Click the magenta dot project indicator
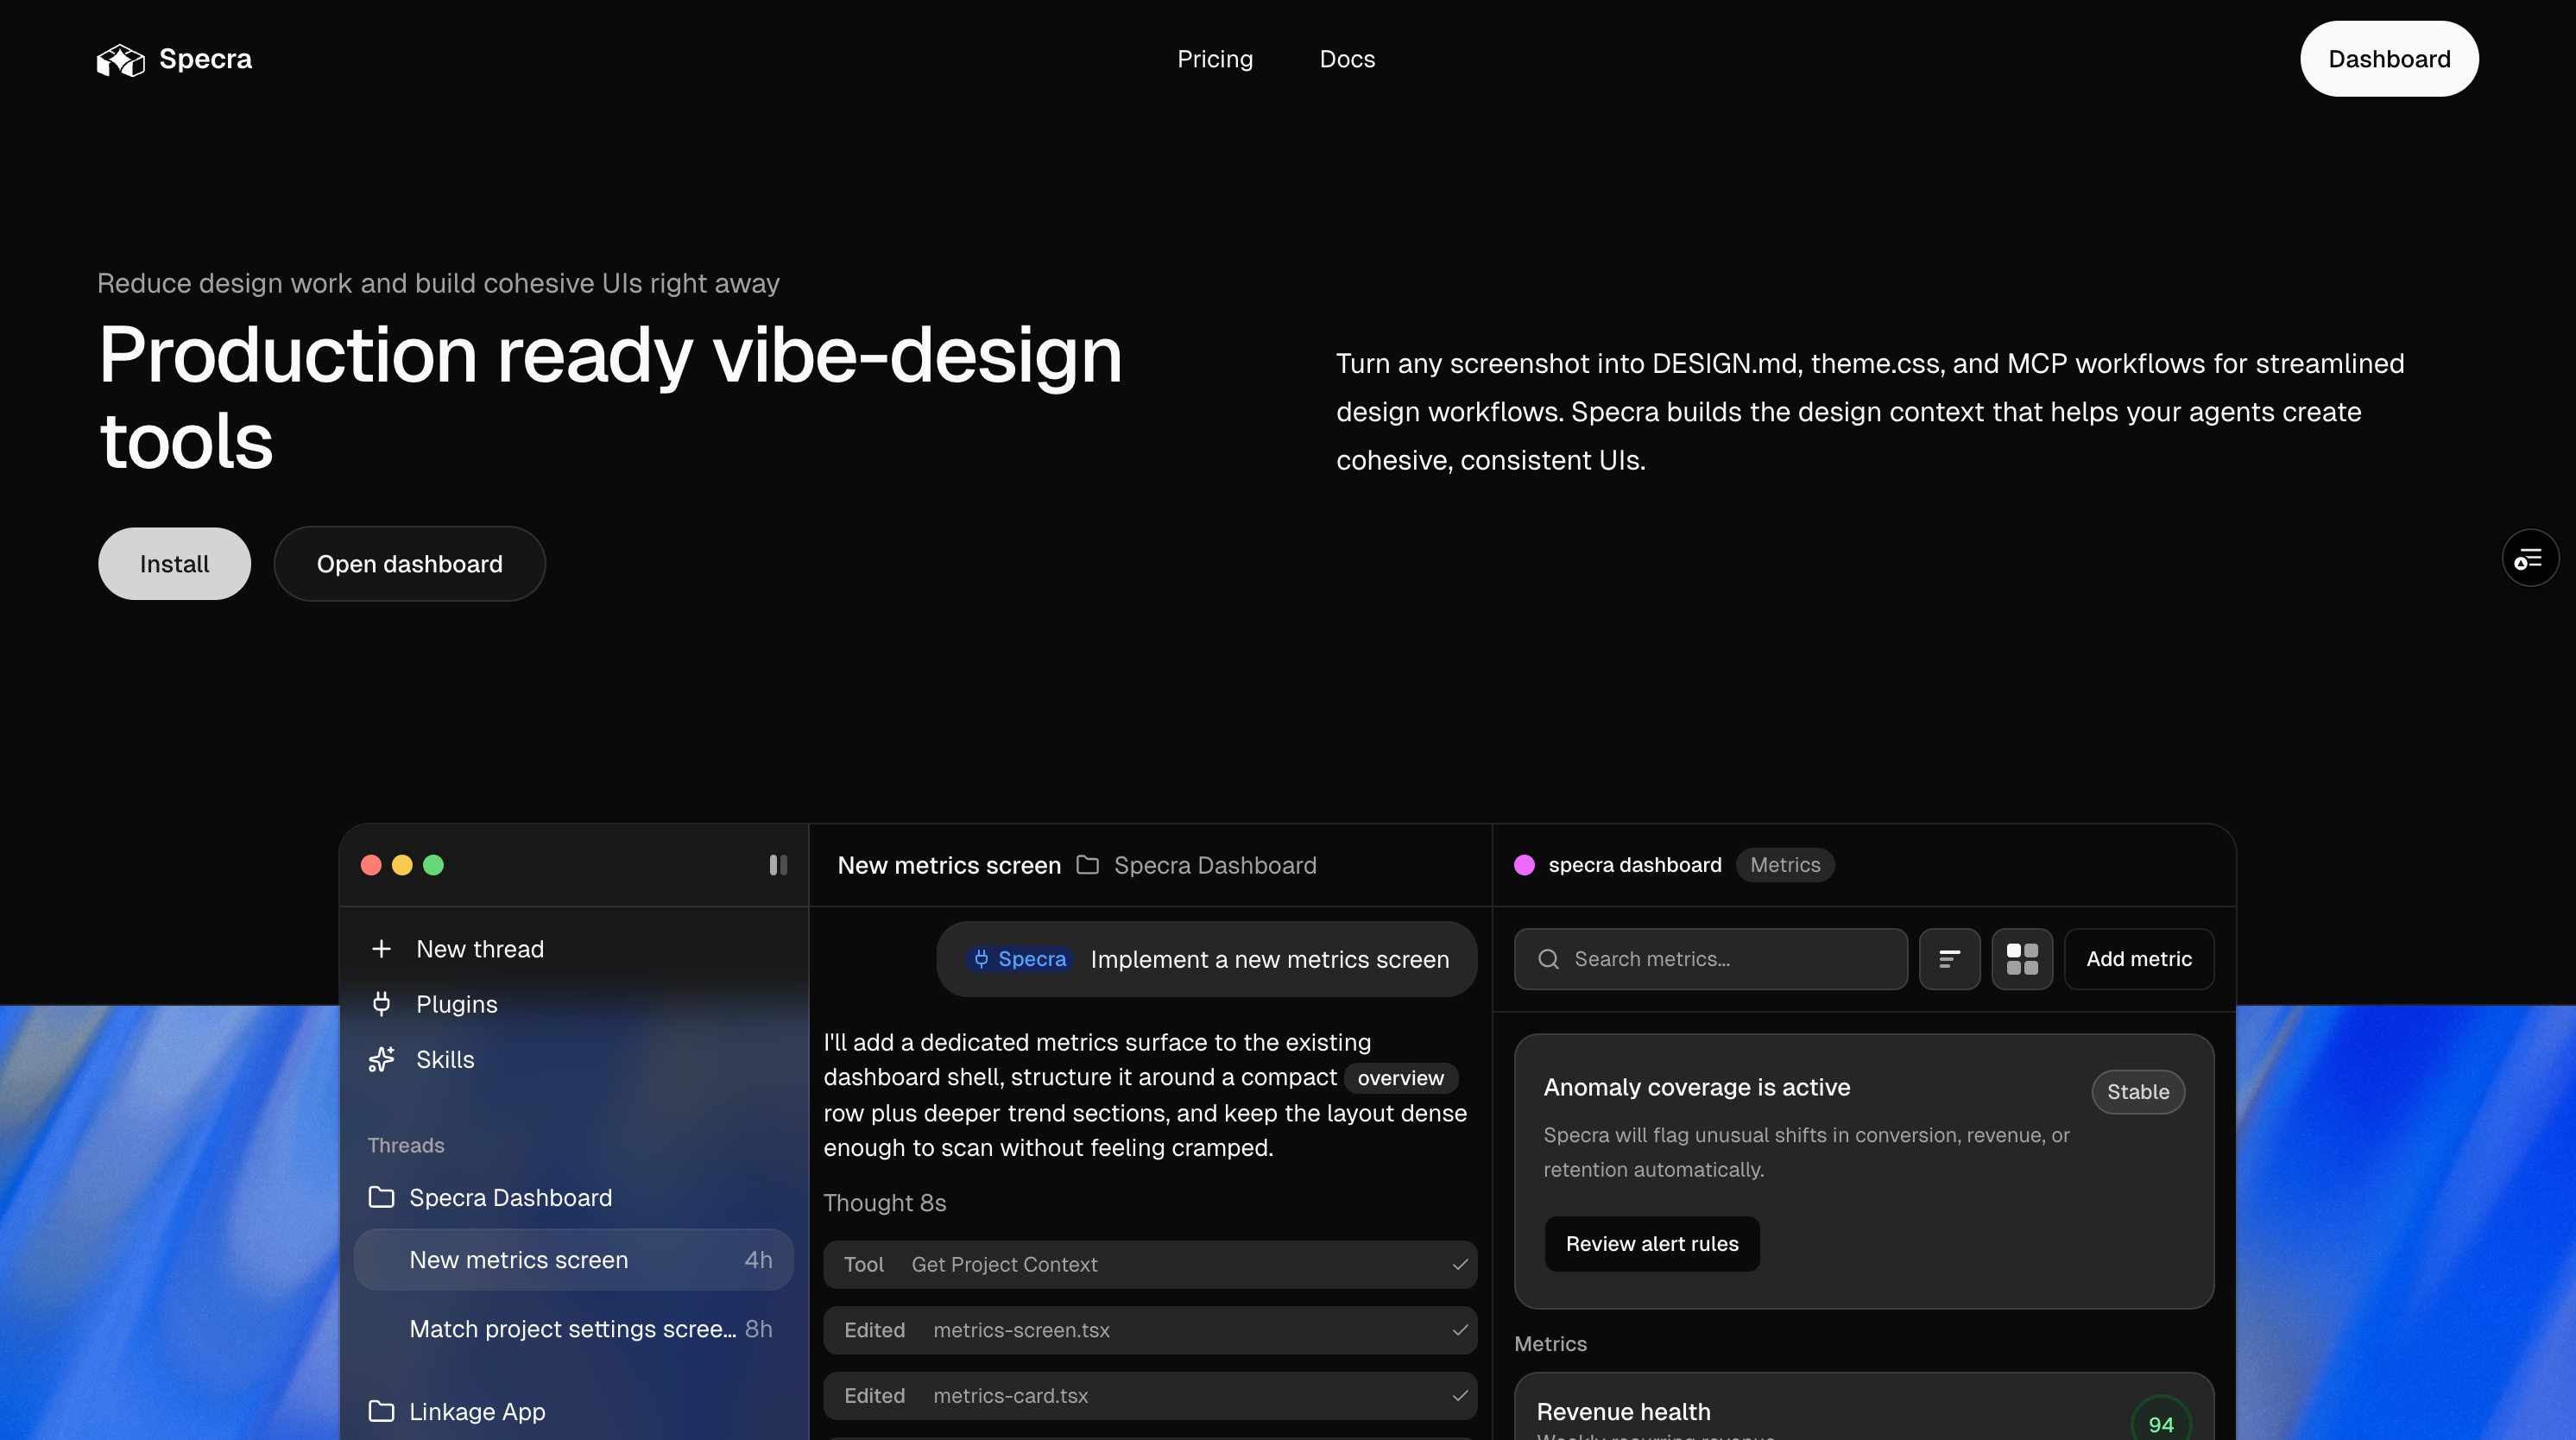 1525,865
